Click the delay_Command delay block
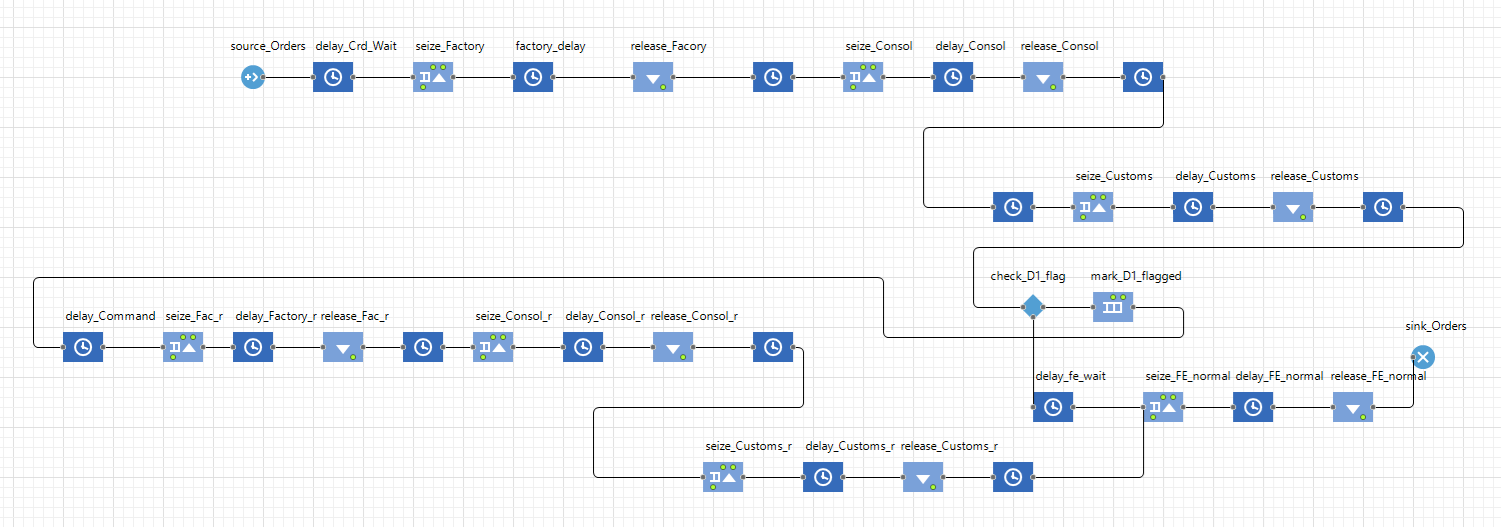The width and height of the screenshot is (1501, 527). 83,347
